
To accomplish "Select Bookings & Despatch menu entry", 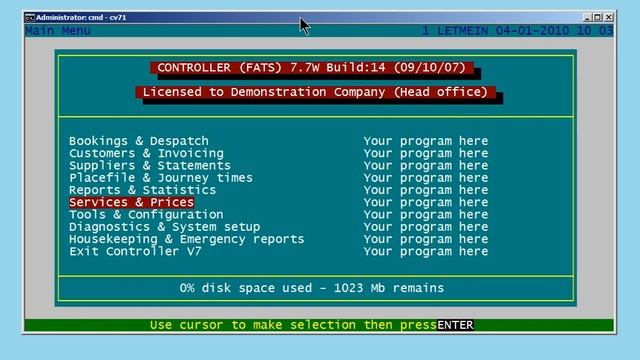I will pos(139,141).
